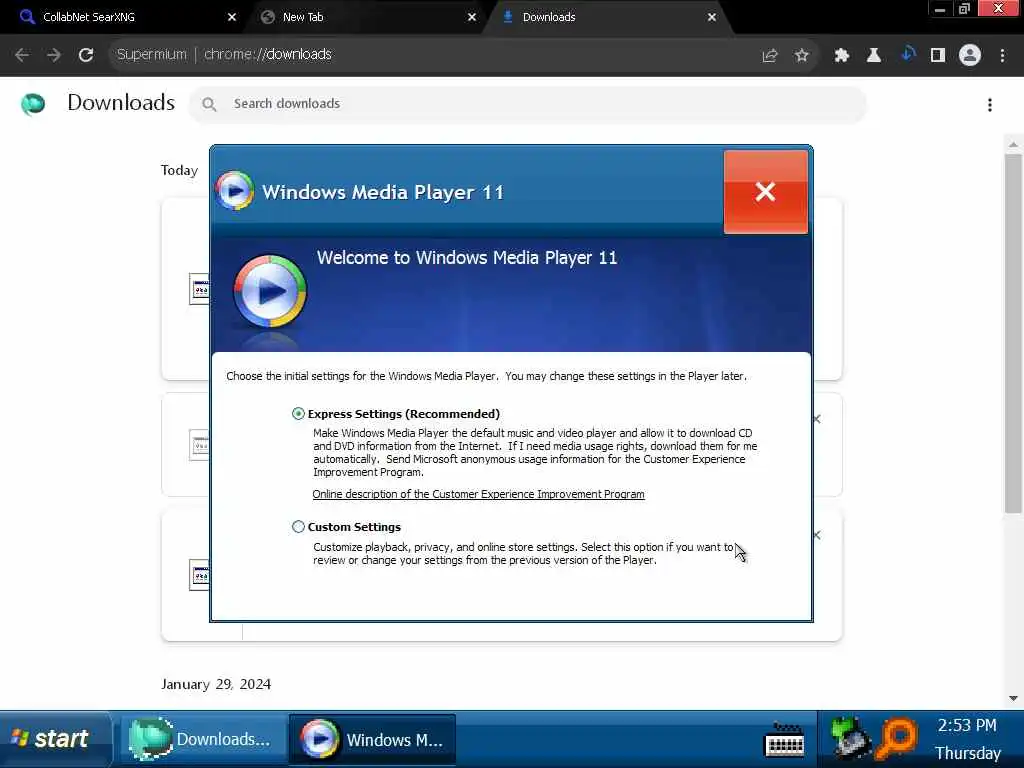The image size is (1024, 768).
Task: Choose the Custom Settings radio option
Action: 298,526
